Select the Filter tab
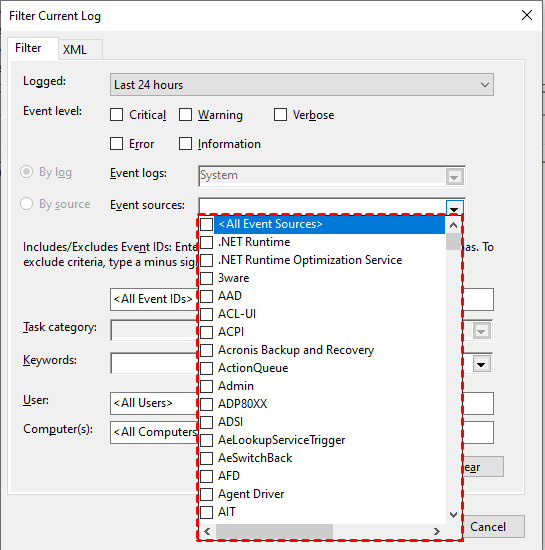This screenshot has width=545, height=550. (x=33, y=48)
